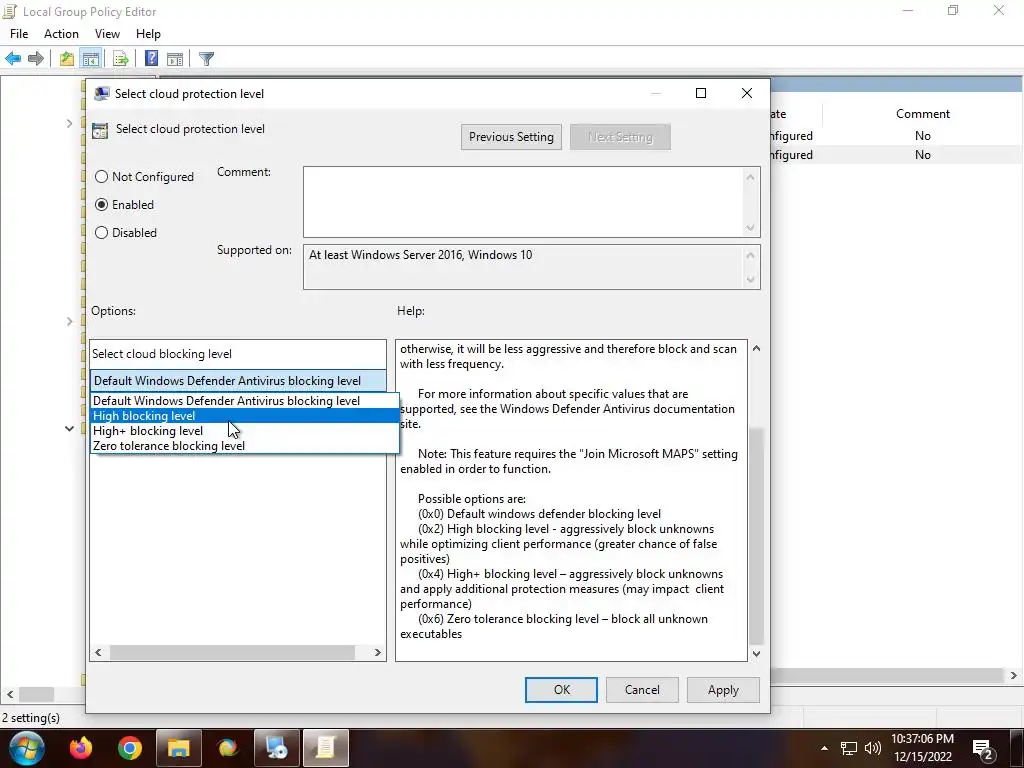Click the clock showing 10:37:06 PM

(922, 739)
